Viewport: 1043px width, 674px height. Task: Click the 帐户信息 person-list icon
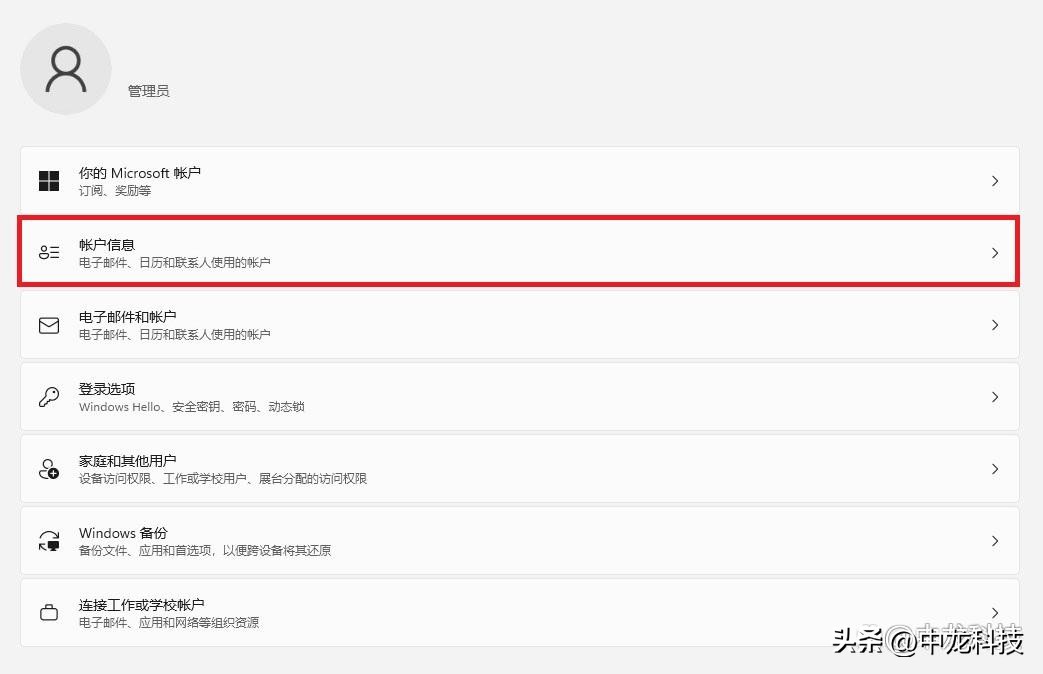pyautogui.click(x=48, y=252)
